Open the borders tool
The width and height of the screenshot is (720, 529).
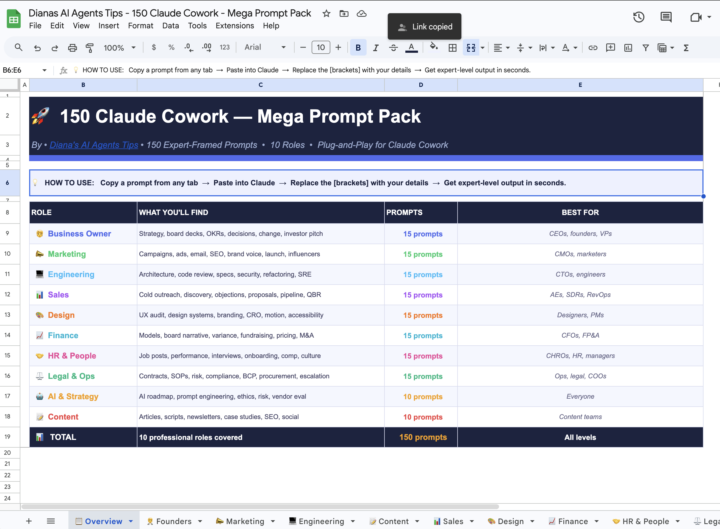(x=452, y=48)
